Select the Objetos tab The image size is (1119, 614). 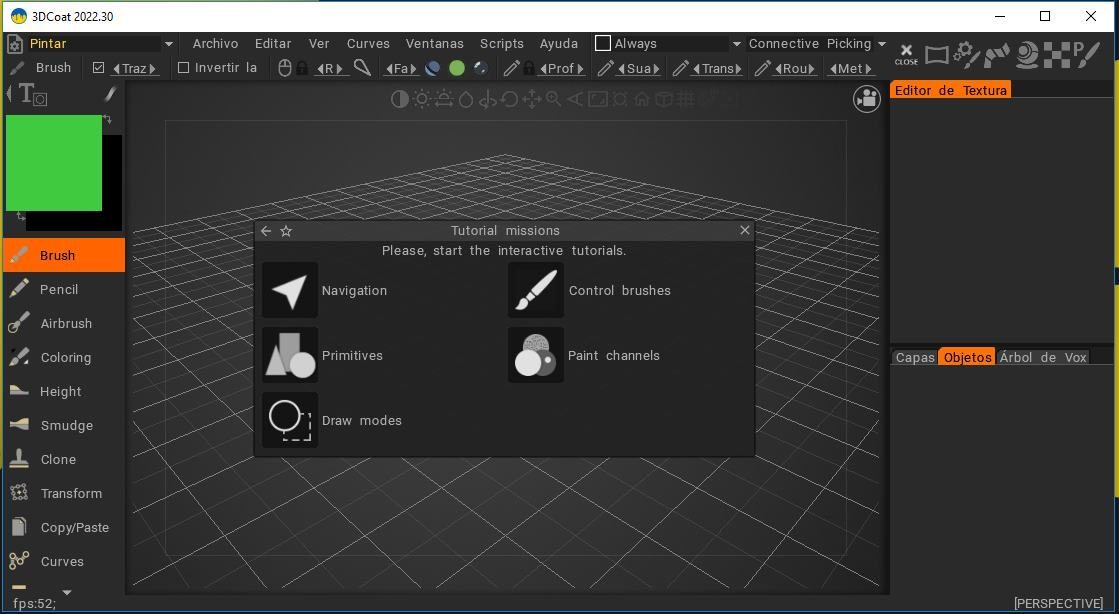pyautogui.click(x=967, y=357)
